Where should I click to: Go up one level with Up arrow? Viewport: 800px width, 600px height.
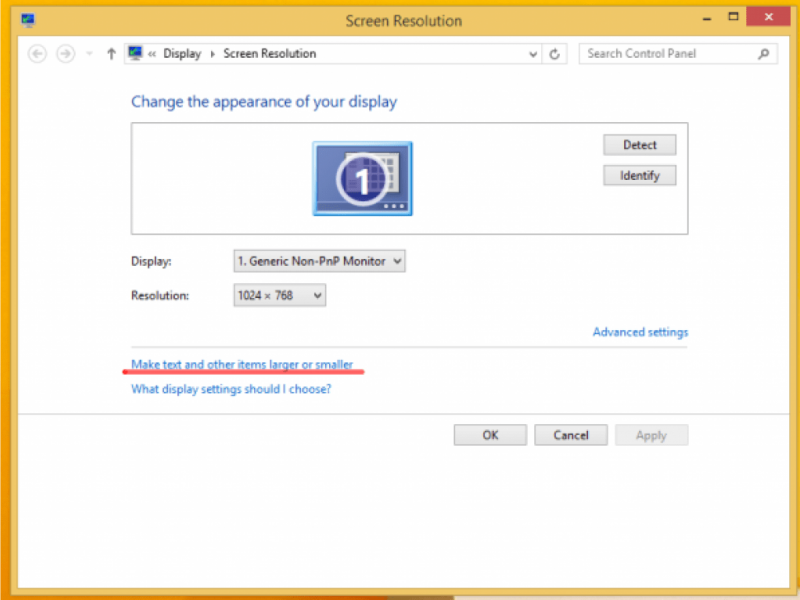pyautogui.click(x=111, y=54)
